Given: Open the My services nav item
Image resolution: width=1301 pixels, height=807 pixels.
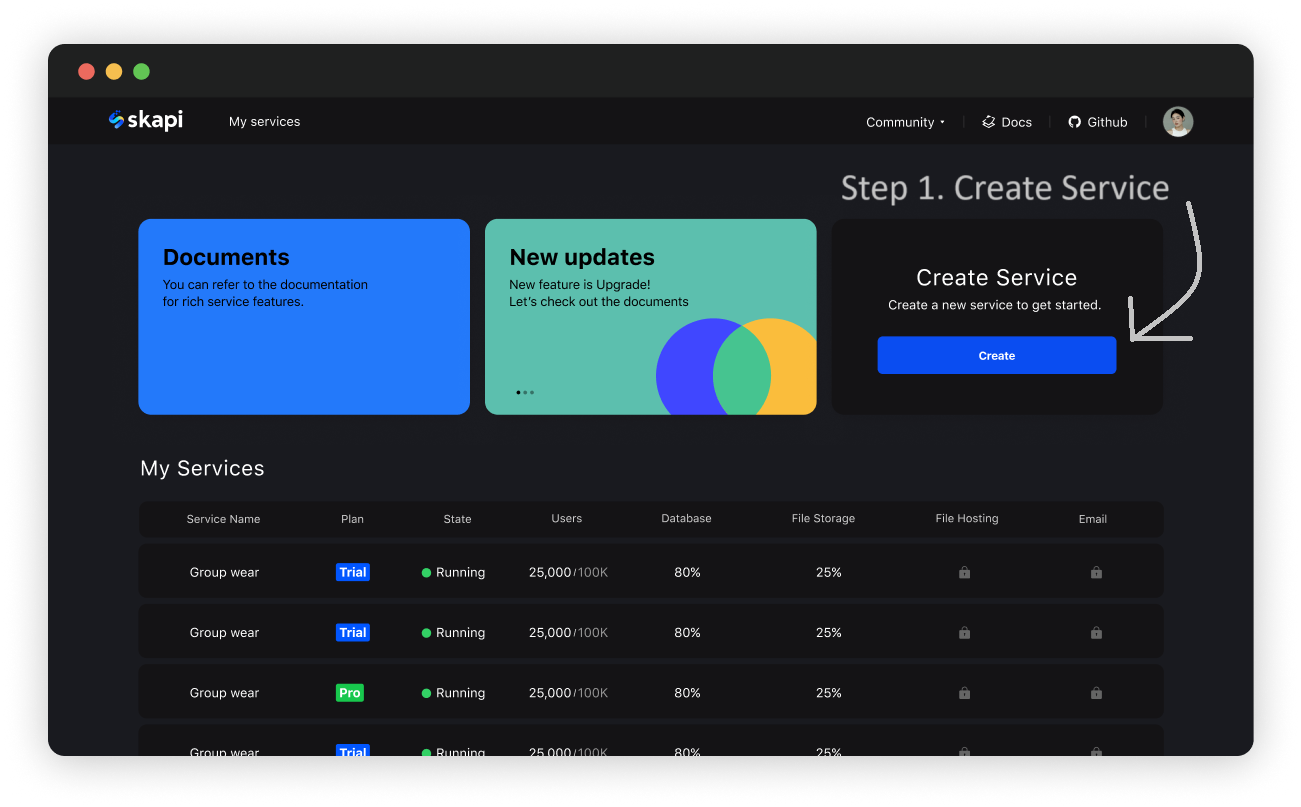Looking at the screenshot, I should (264, 122).
